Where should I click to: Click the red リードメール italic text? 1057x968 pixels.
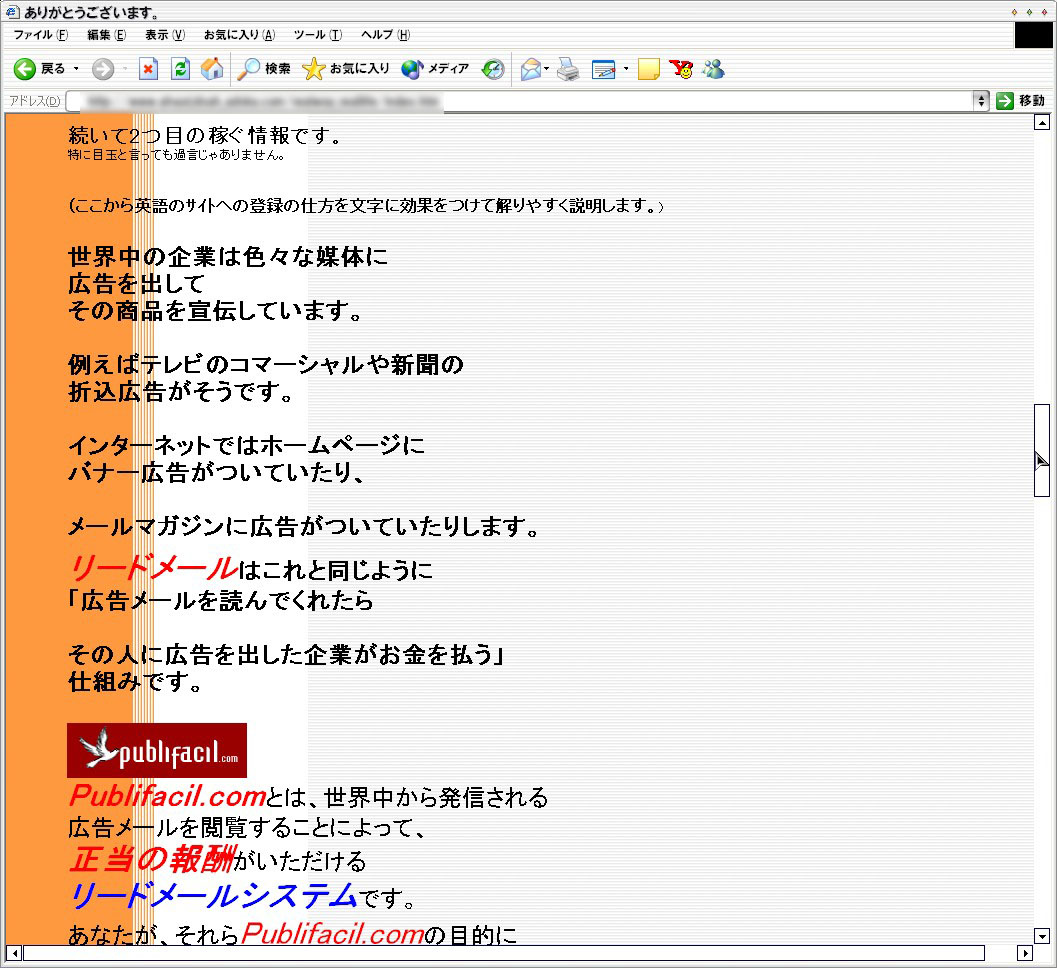pos(154,568)
